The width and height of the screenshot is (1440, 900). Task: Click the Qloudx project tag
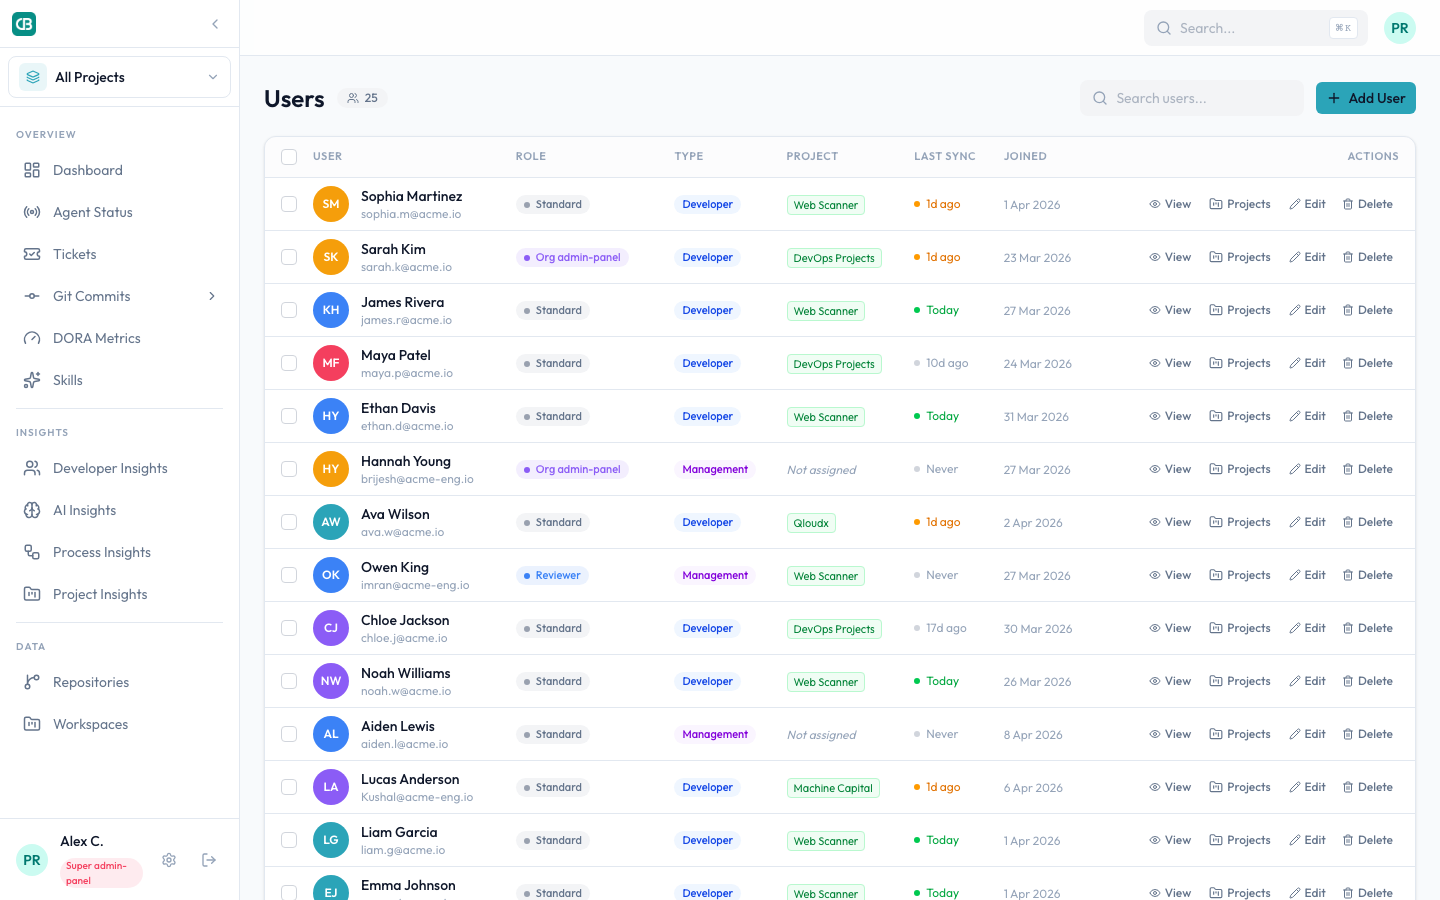coord(811,523)
